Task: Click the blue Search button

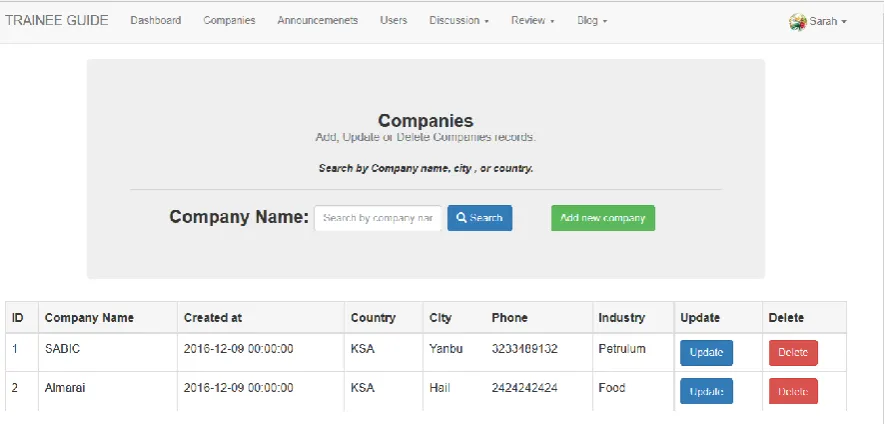Action: pyautogui.click(x=480, y=218)
